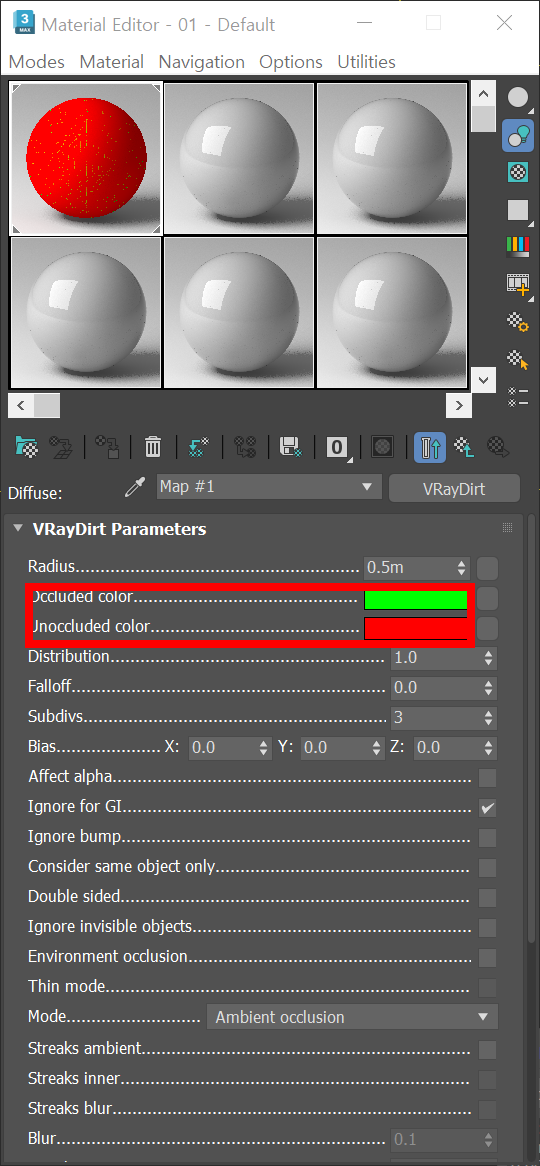Viewport: 540px width, 1166px height.
Task: Click the Radius spinner arrows
Action: (x=463, y=569)
